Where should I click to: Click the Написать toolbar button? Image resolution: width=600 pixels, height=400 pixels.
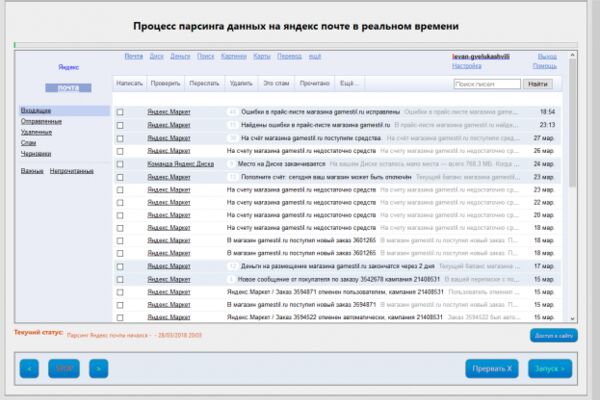point(129,83)
